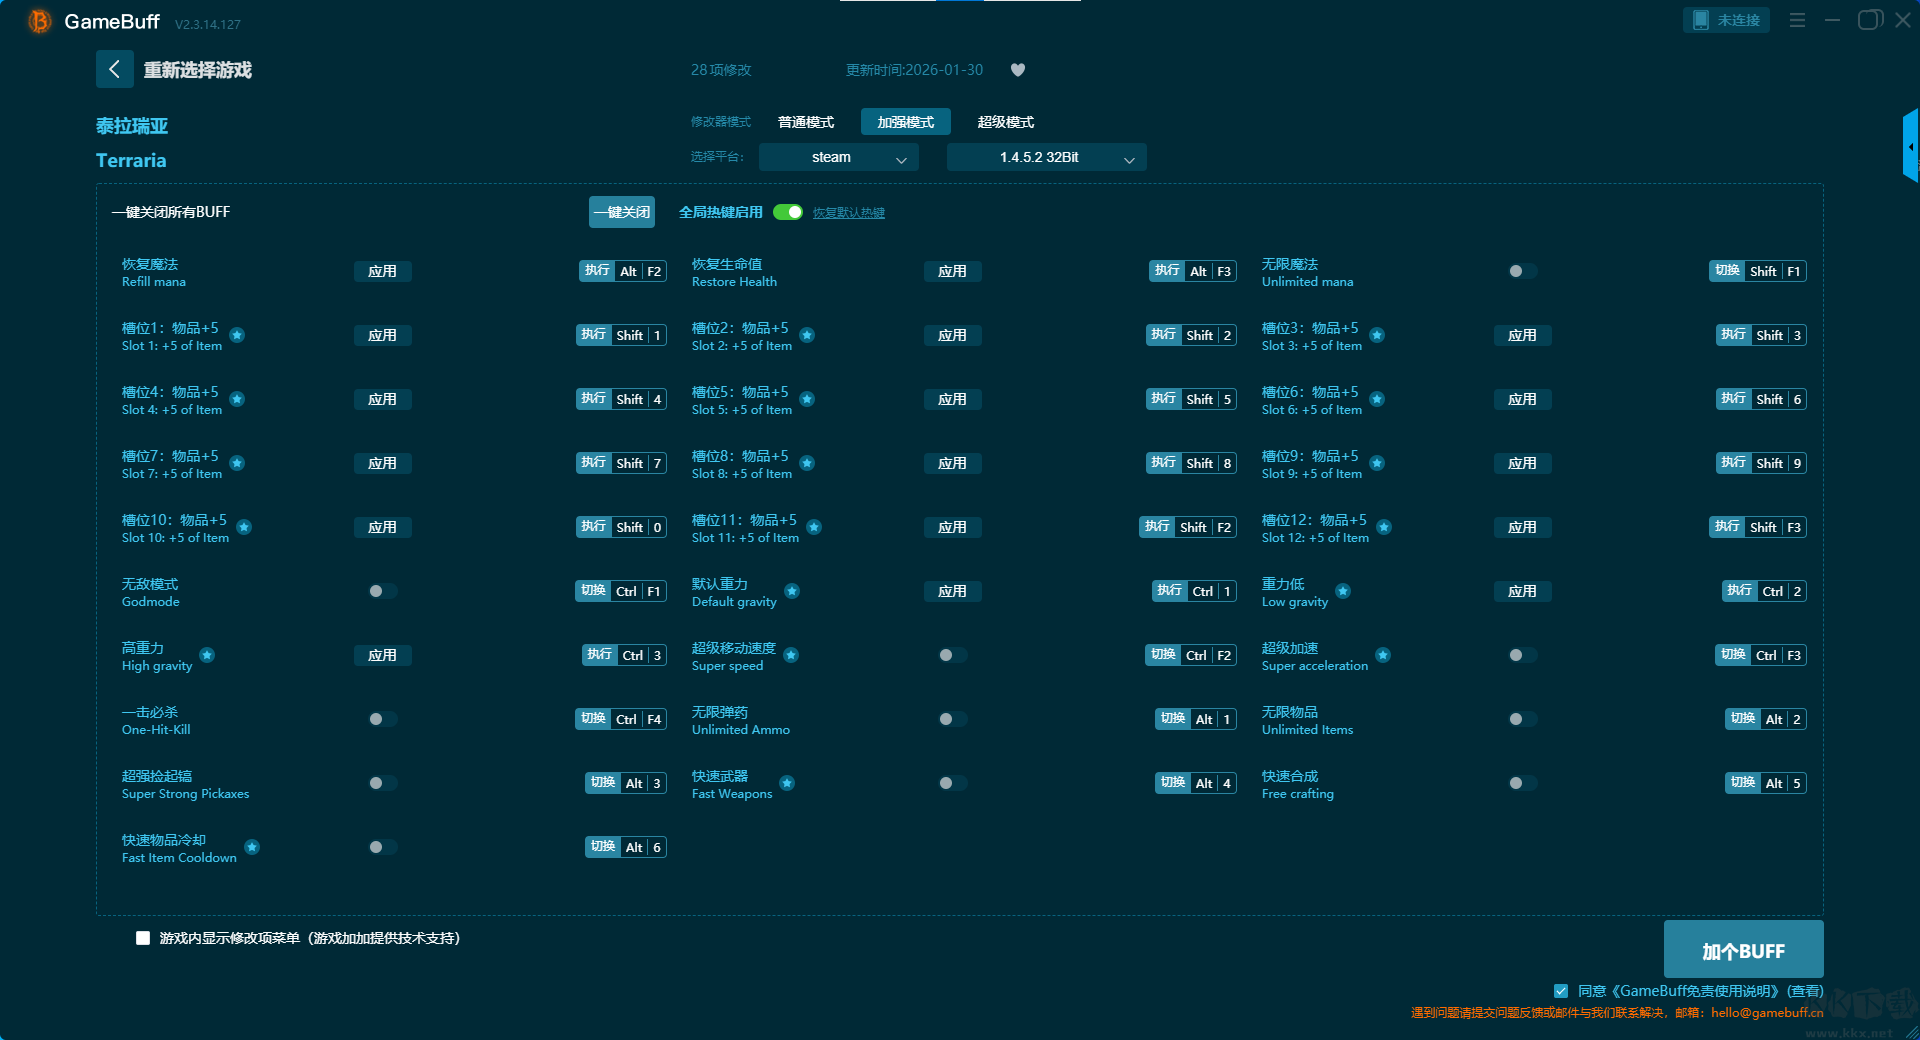The image size is (1920, 1040).
Task: Open the hamburger menu icon in title bar
Action: (1797, 20)
